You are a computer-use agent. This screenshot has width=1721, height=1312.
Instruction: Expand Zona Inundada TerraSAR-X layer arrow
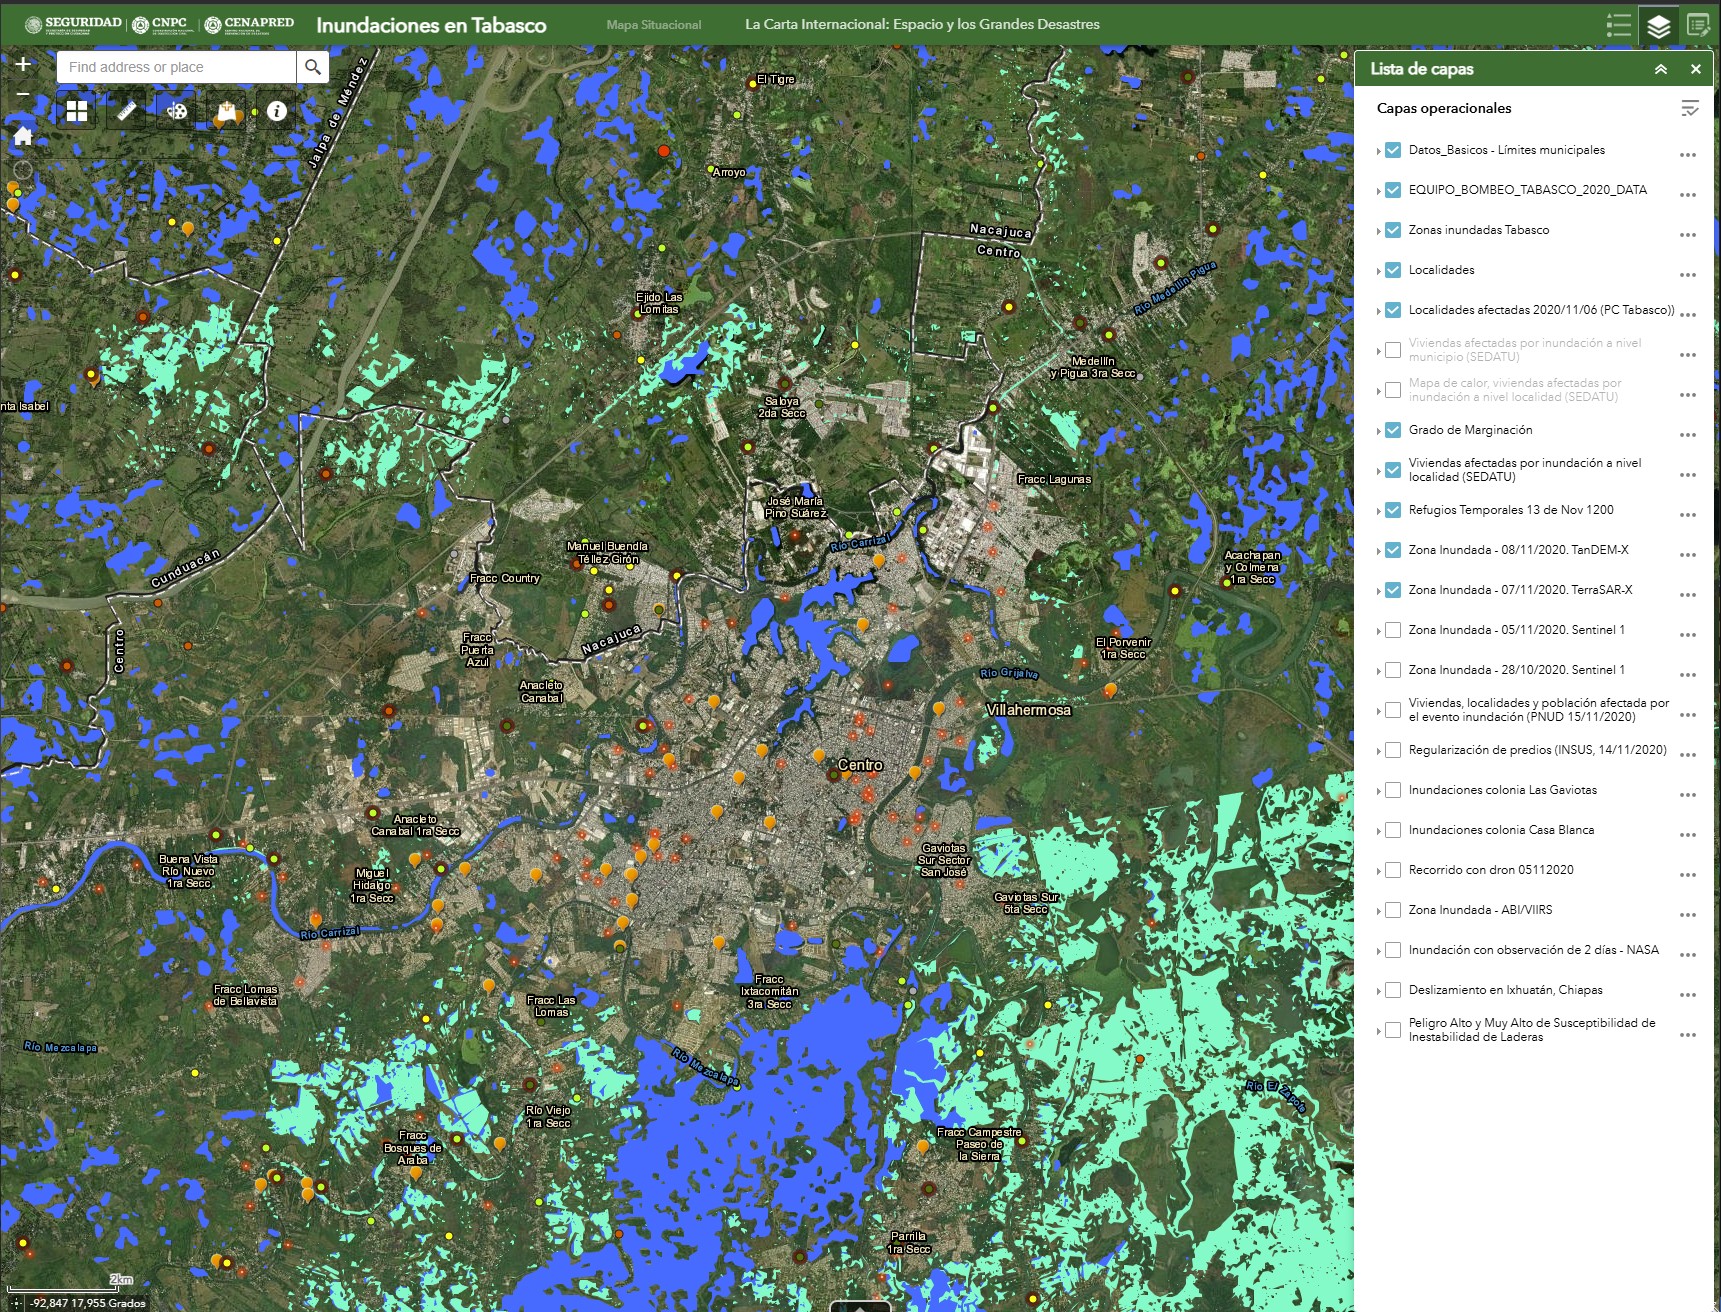(x=1378, y=591)
